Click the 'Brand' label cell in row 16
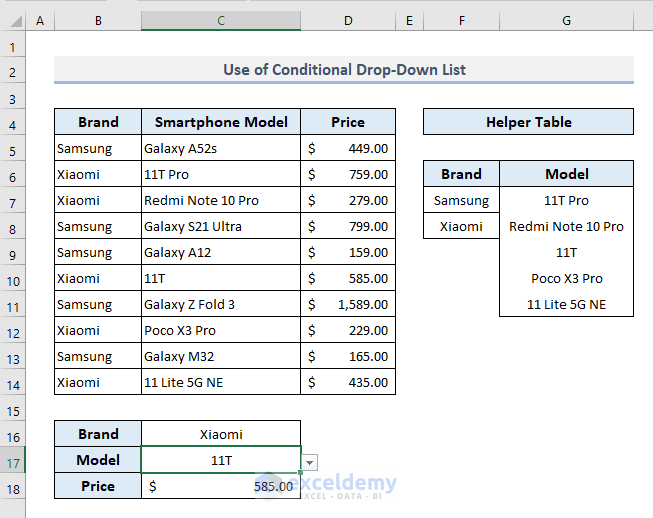This screenshot has width=653, height=518. coord(98,434)
